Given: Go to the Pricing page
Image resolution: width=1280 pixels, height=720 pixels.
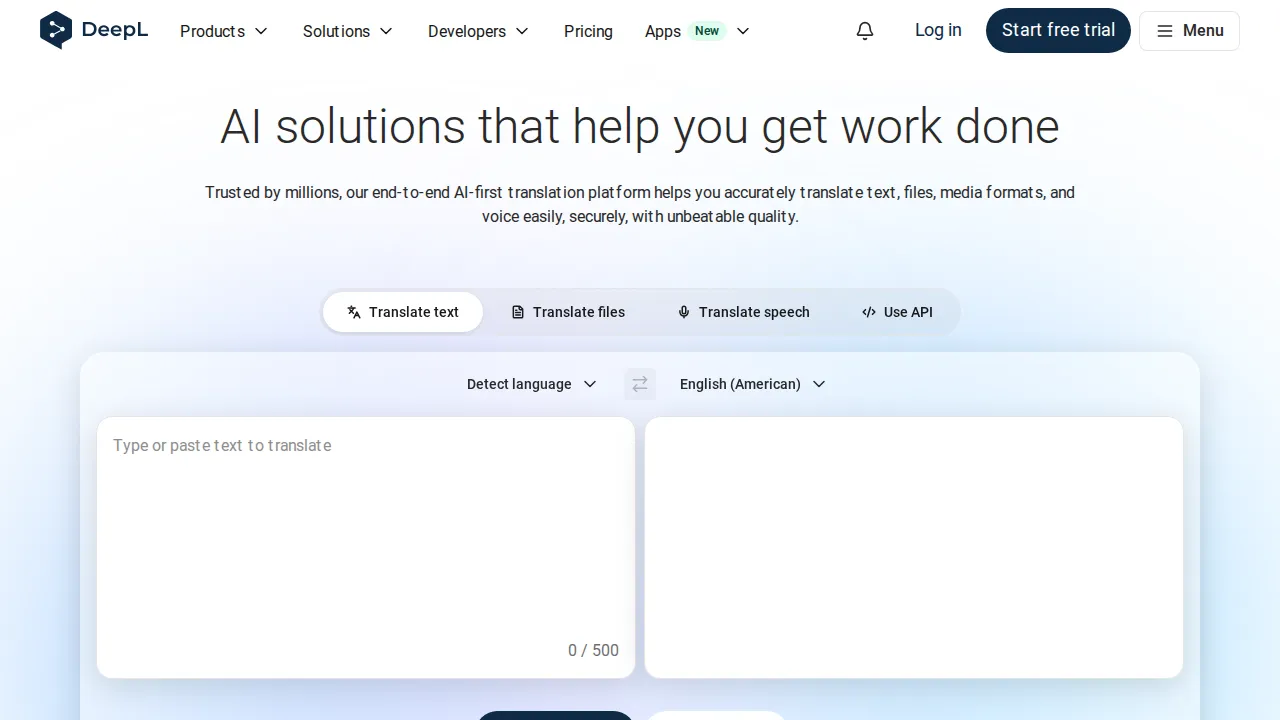Looking at the screenshot, I should [588, 31].
